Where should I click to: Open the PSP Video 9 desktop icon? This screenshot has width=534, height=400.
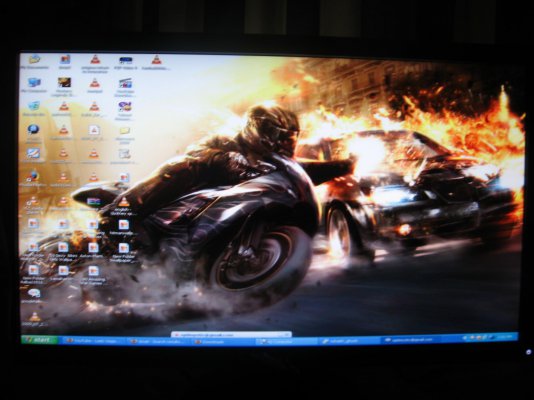tap(126, 63)
